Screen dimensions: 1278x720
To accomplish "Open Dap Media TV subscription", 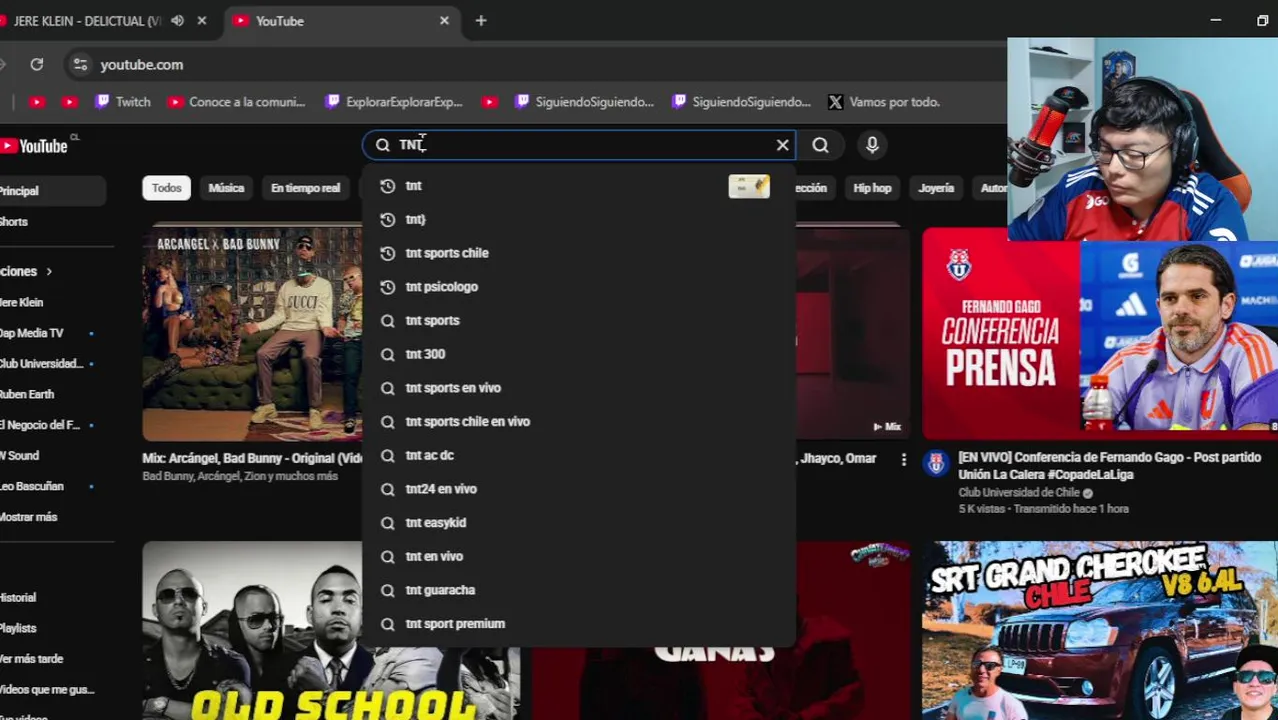I will pyautogui.click(x=32, y=333).
